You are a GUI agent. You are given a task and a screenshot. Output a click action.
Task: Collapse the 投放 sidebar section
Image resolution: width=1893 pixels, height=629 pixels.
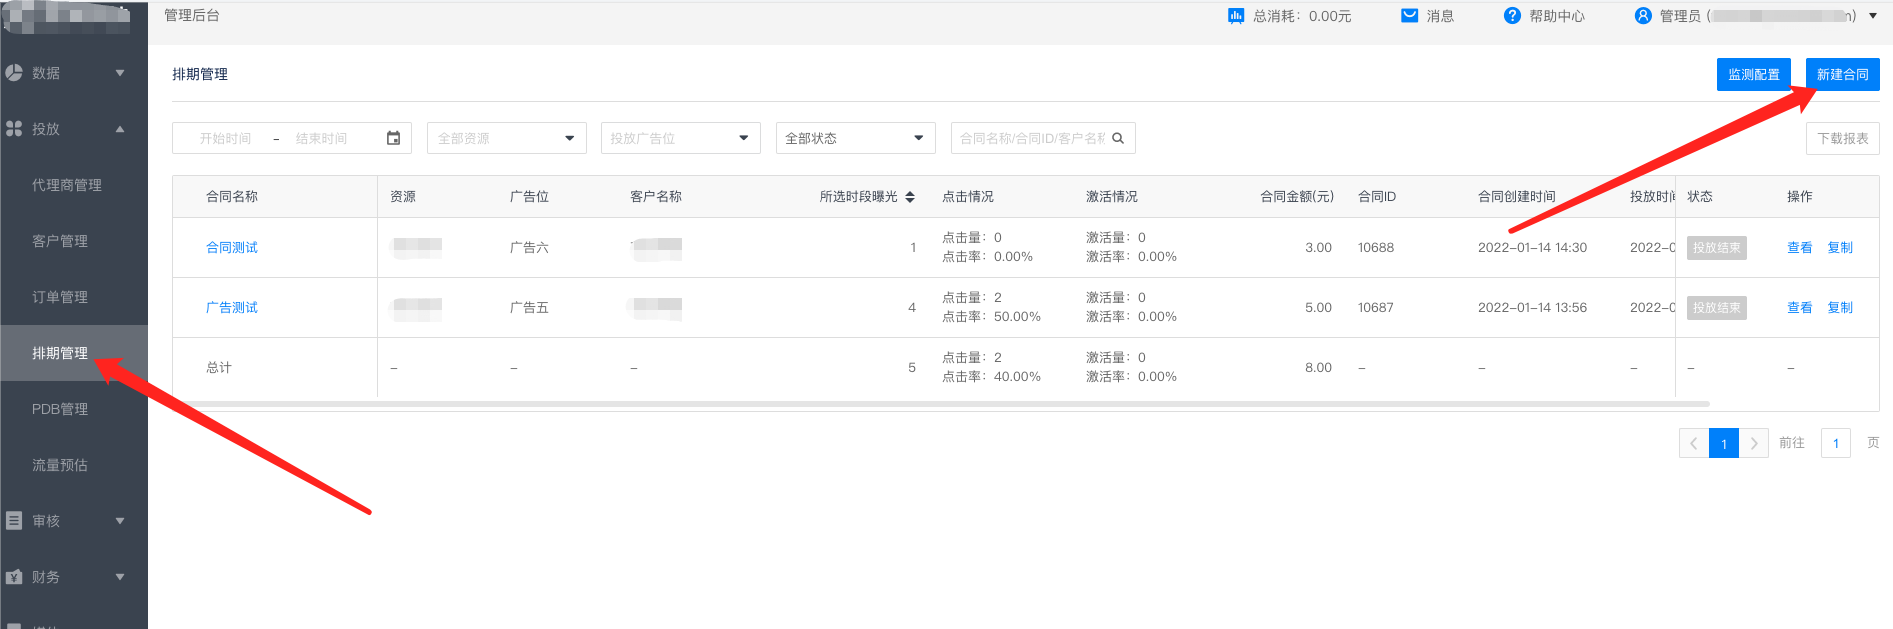[120, 129]
